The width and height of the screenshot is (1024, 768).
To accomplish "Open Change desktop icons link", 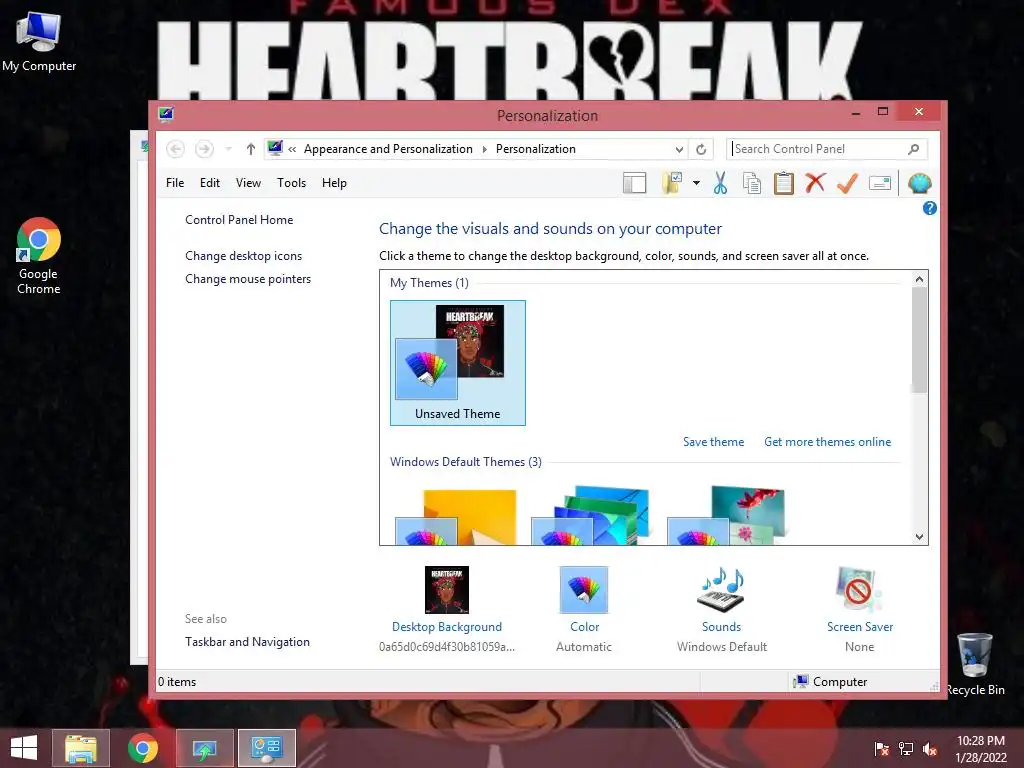I will [x=244, y=256].
